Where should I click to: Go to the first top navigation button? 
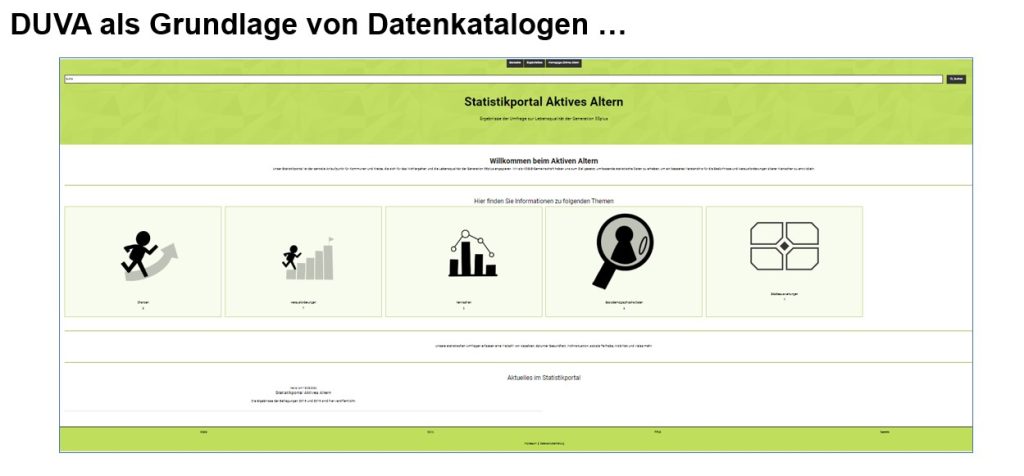tap(515, 63)
